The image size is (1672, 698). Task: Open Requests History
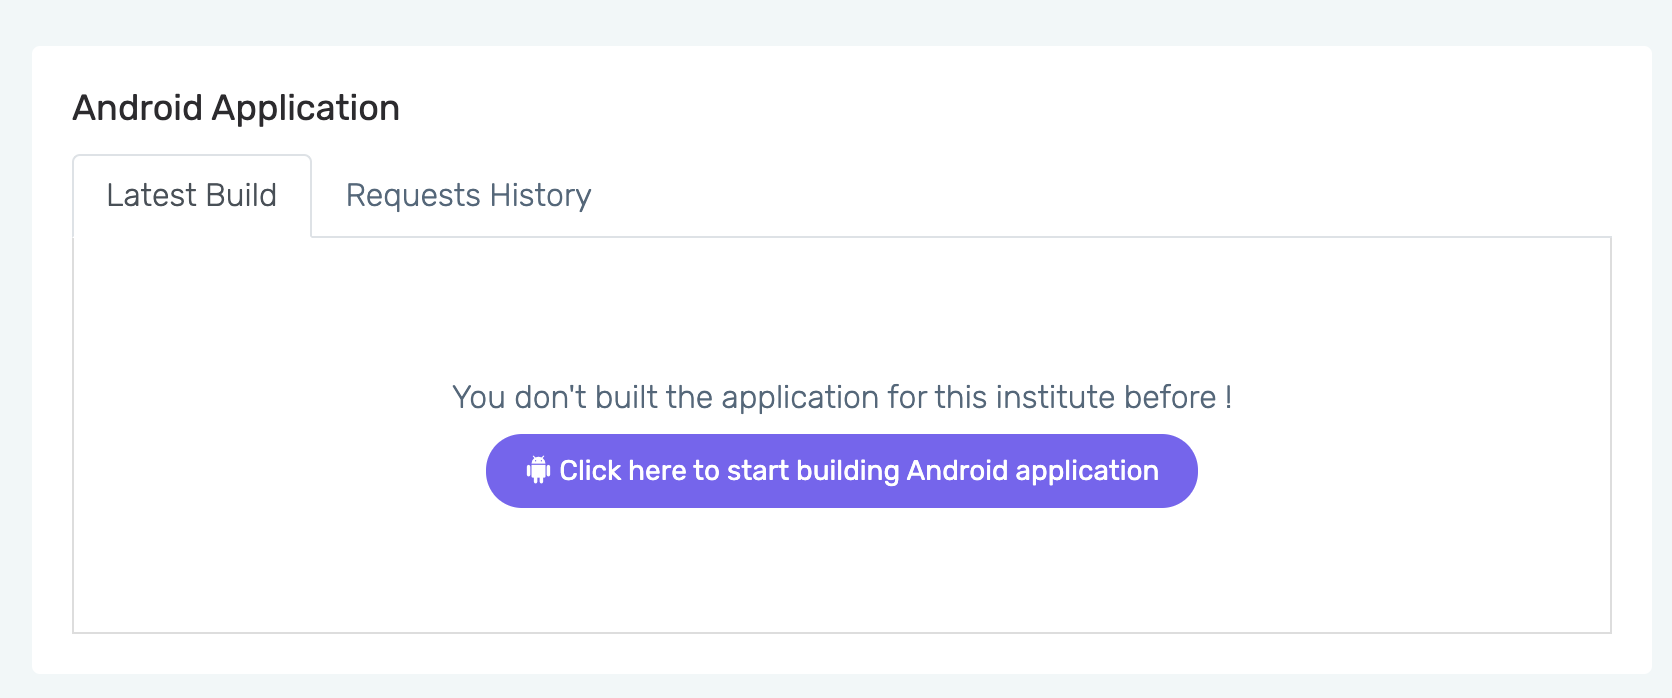pos(468,195)
